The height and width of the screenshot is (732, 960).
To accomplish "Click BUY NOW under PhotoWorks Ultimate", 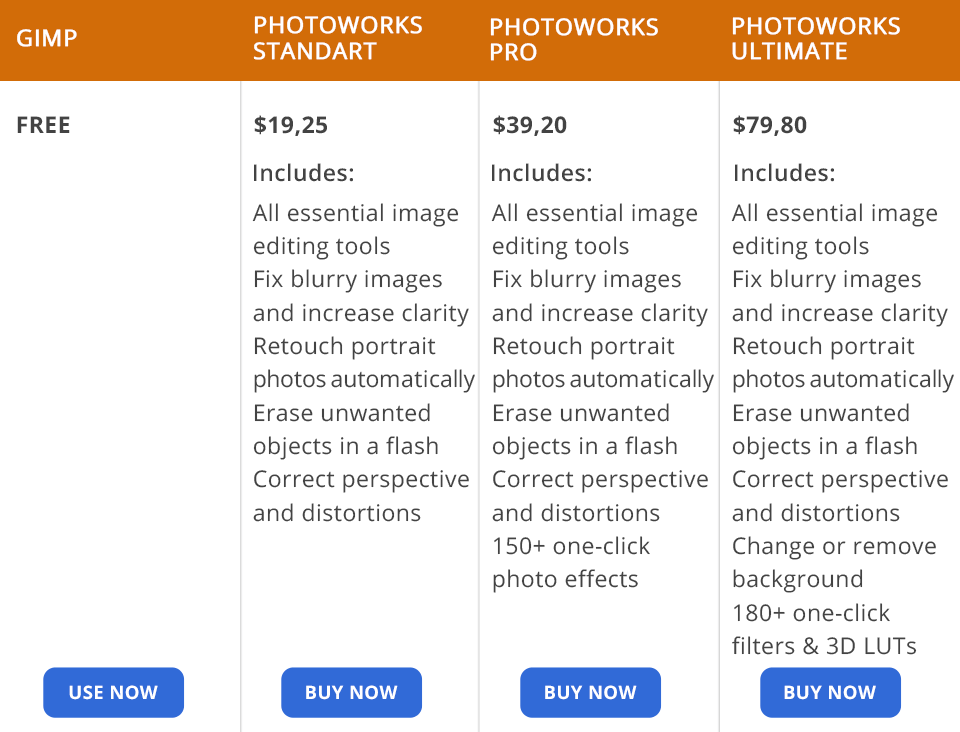I will pyautogui.click(x=829, y=692).
